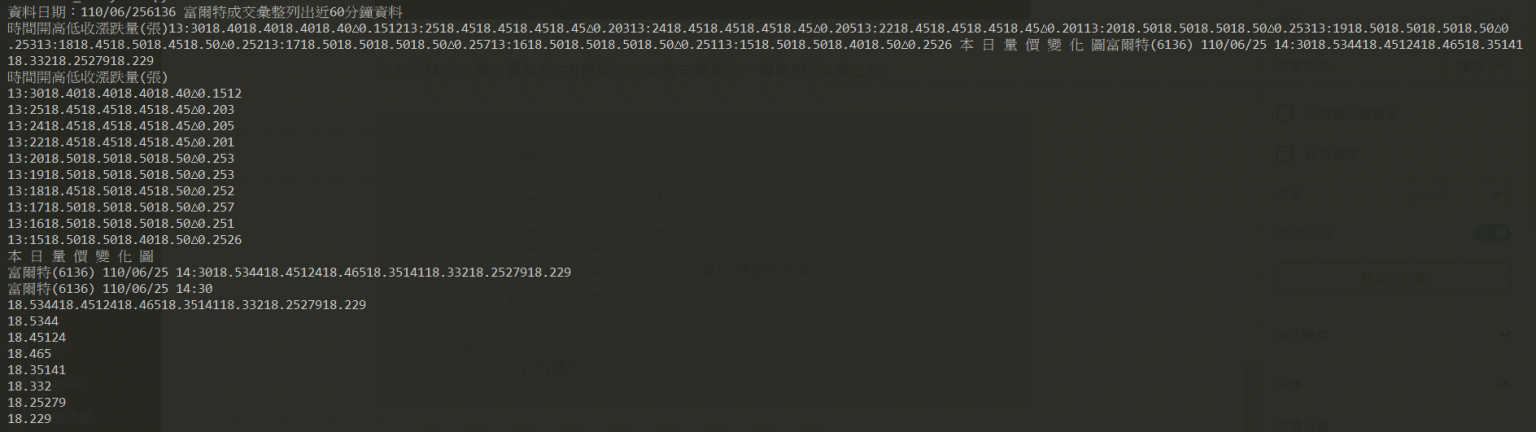Viewport: 1536px width, 432px height.
Task: Click the row starting with 13:22
Action: 120,142
